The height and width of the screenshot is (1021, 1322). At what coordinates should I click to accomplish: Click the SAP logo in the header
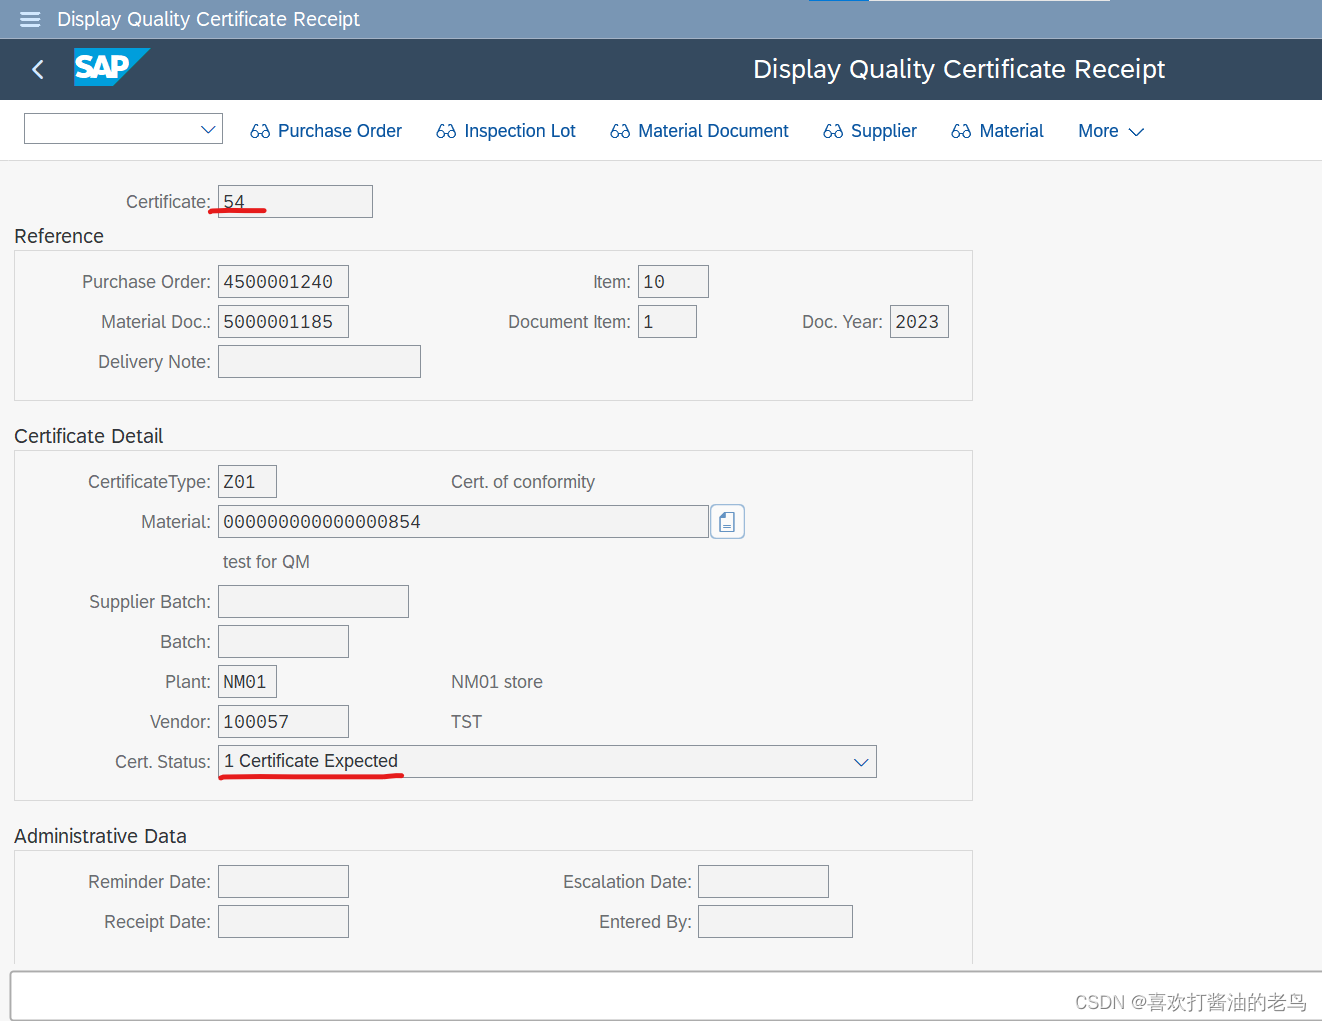click(x=111, y=68)
